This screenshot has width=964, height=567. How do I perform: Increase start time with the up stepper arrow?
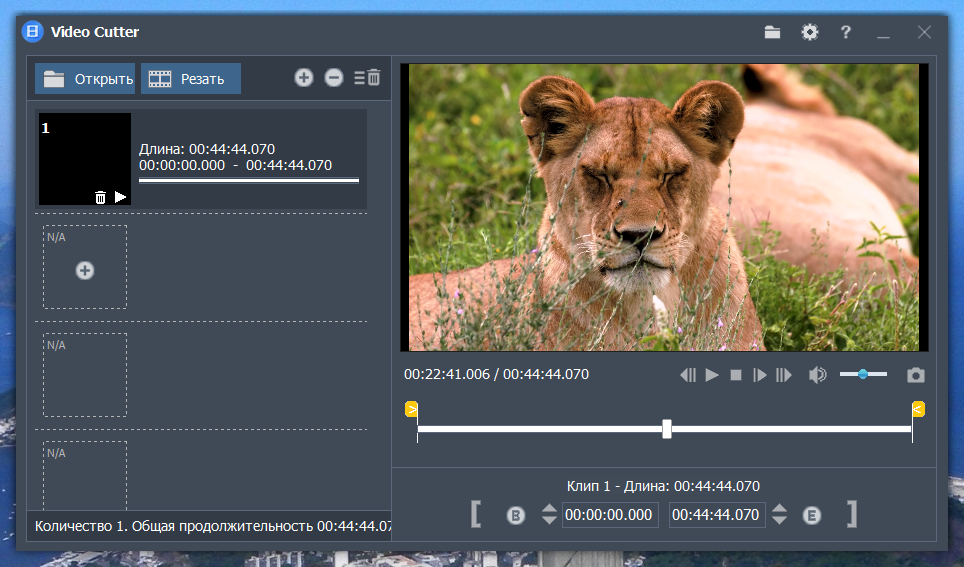coord(549,508)
